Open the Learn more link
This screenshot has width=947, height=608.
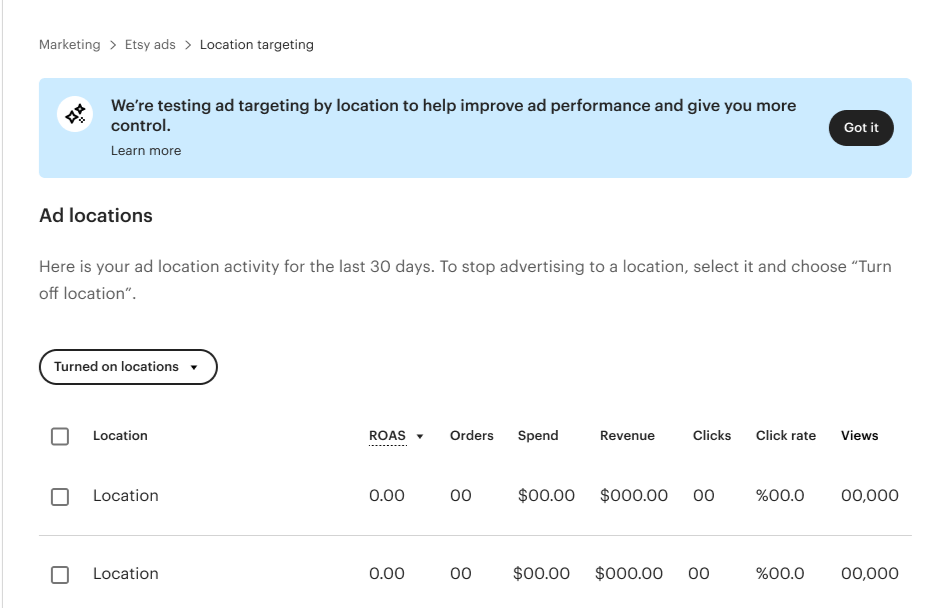pos(146,151)
